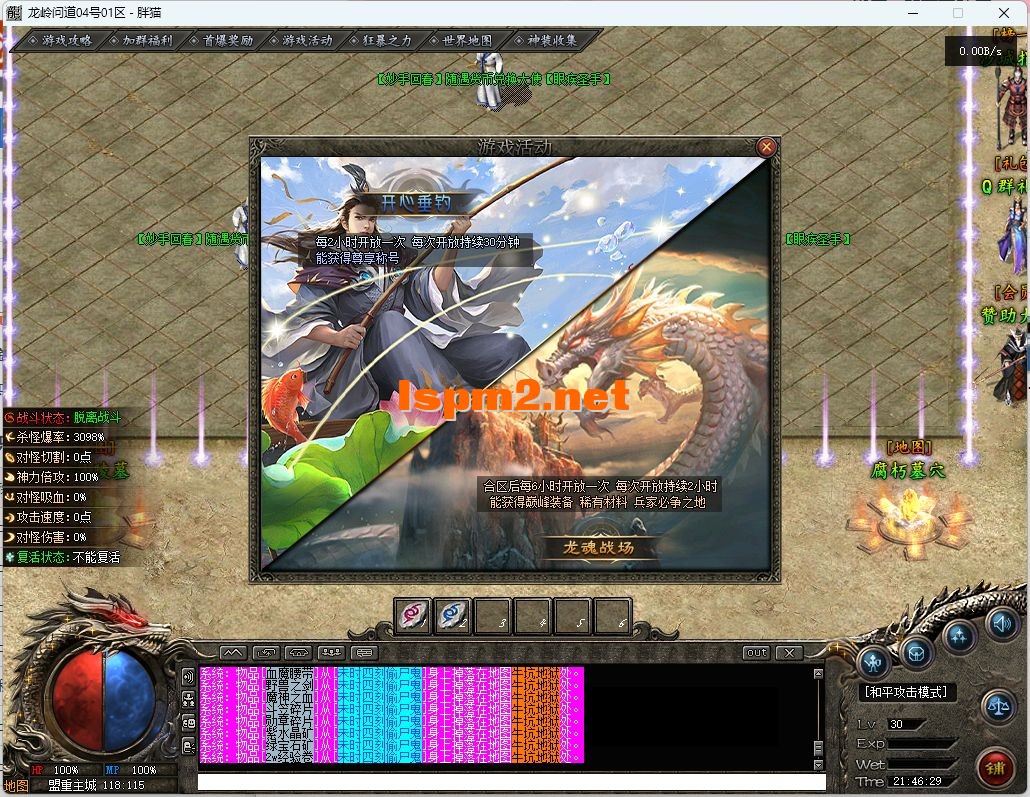1030x797 pixels.
Task: Select empty hotbar slot 6
Action: point(612,616)
